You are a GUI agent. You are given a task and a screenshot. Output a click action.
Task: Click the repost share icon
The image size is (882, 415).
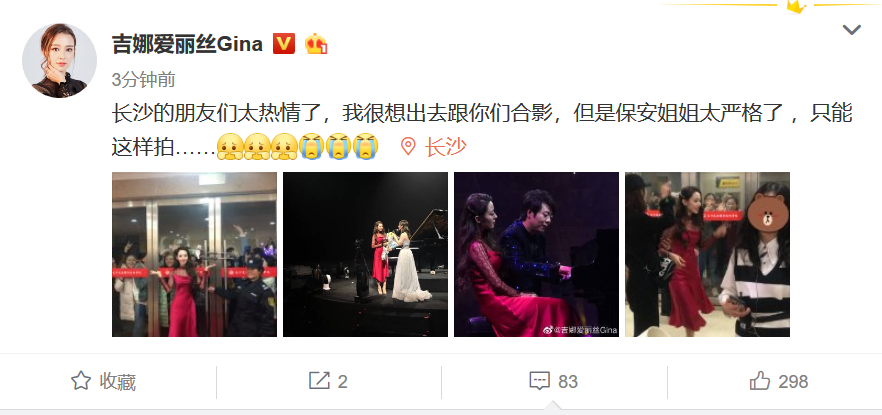point(319,381)
